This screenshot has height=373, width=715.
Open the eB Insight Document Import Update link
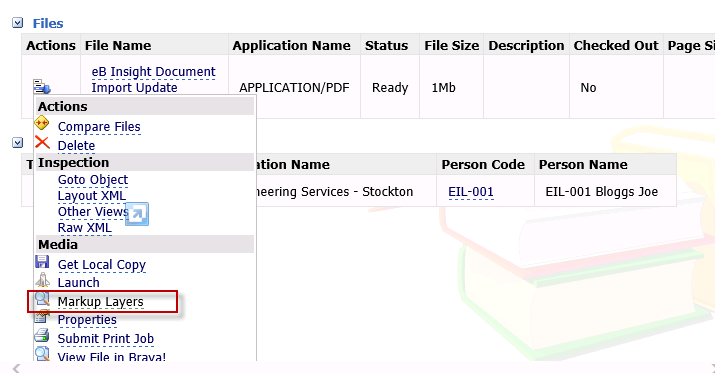[153, 79]
